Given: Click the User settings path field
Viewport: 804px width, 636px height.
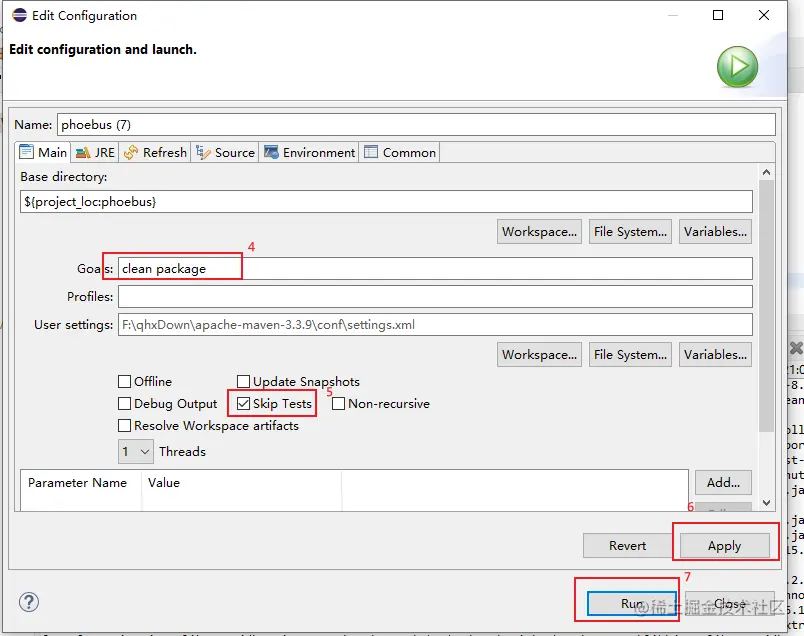Looking at the screenshot, I should click(x=435, y=325).
